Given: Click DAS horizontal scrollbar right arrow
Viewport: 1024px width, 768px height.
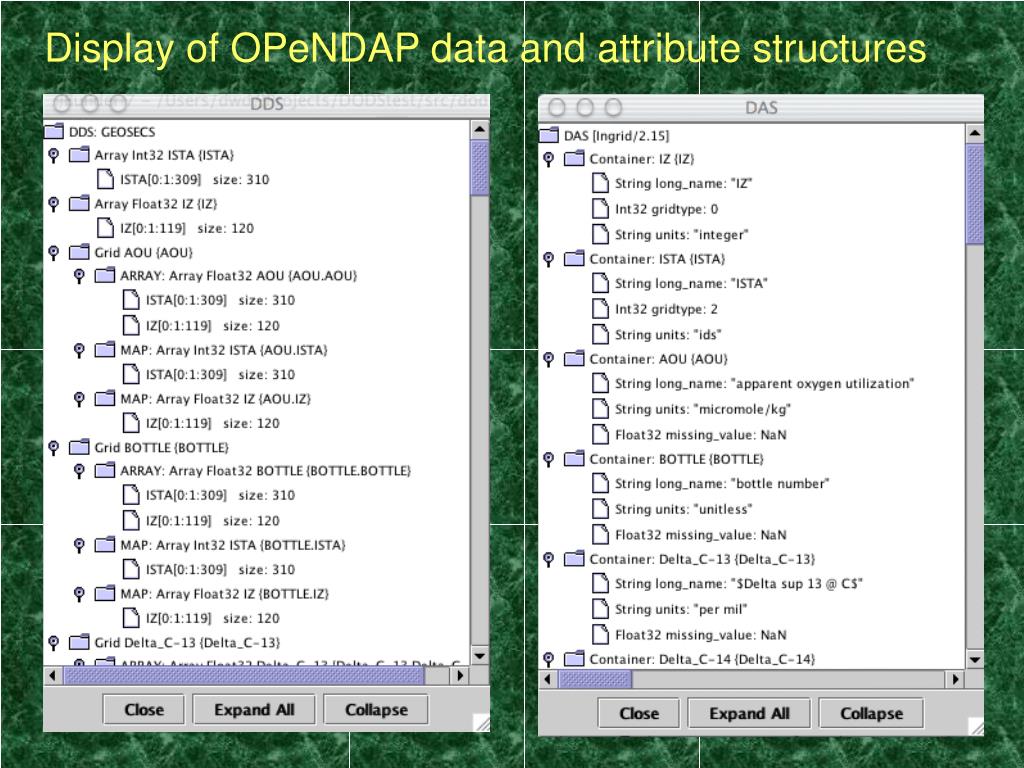Looking at the screenshot, I should click(x=955, y=679).
